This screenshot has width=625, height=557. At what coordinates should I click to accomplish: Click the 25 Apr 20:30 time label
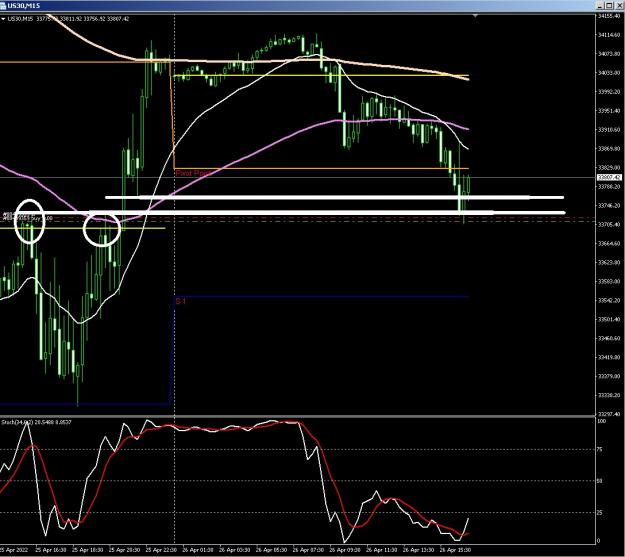click(x=124, y=550)
